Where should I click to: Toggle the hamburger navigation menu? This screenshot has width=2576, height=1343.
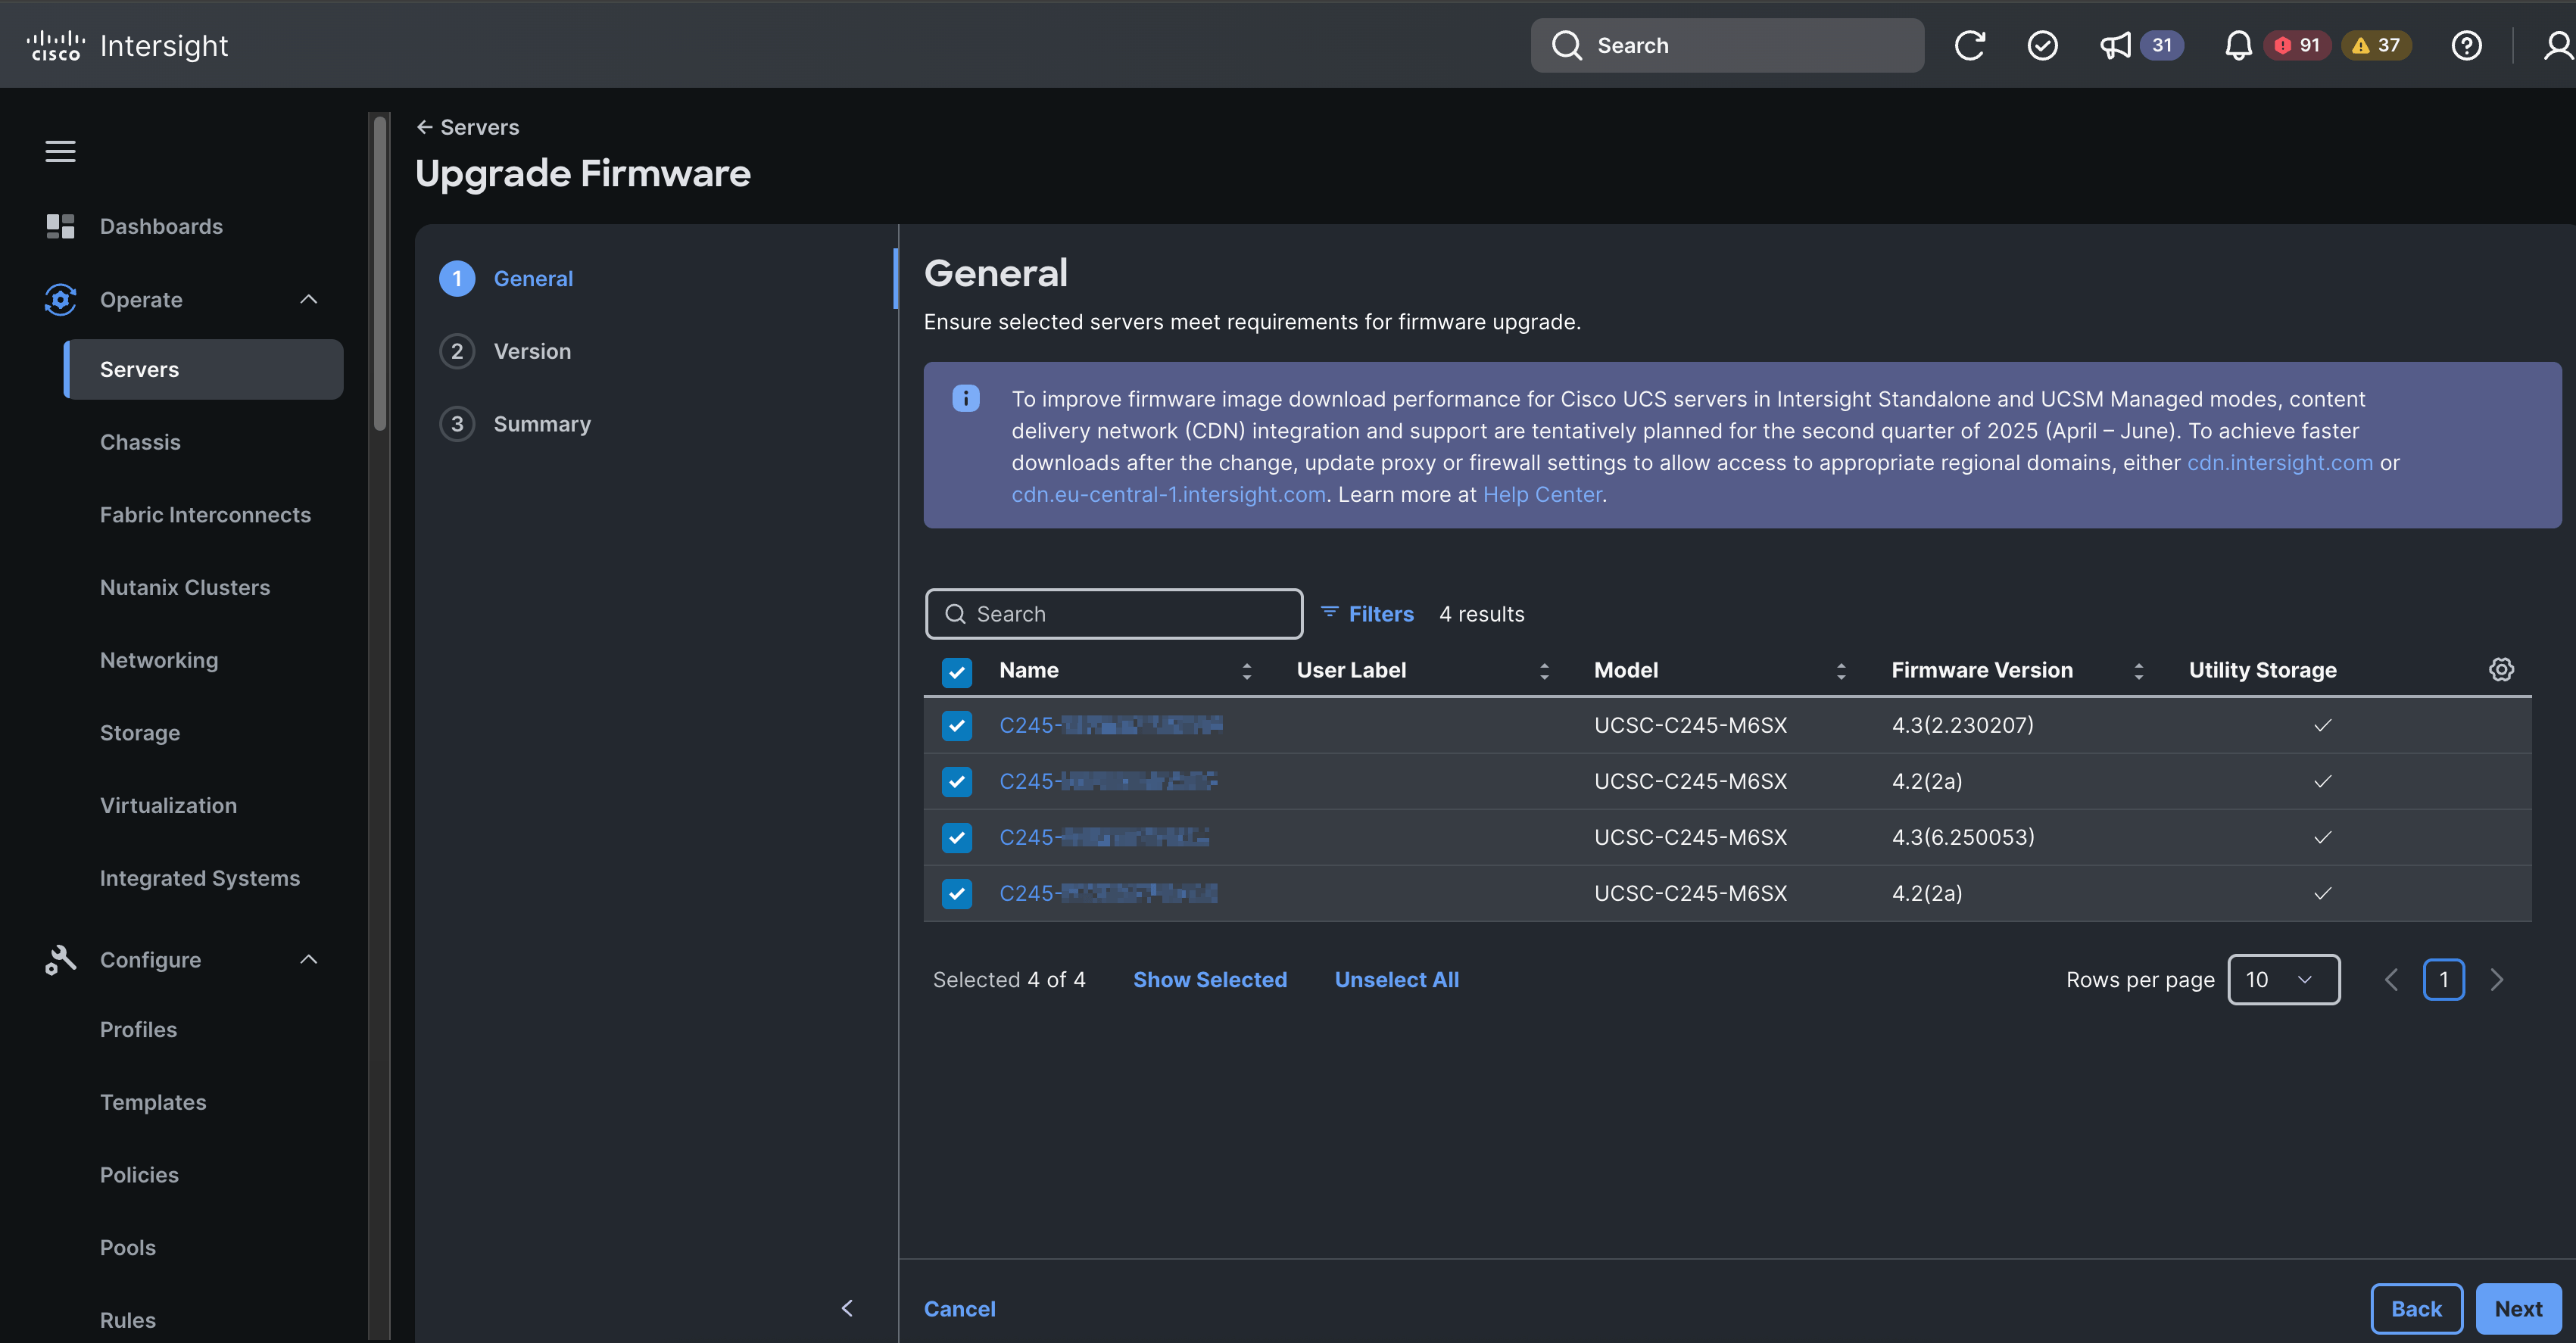(x=60, y=151)
